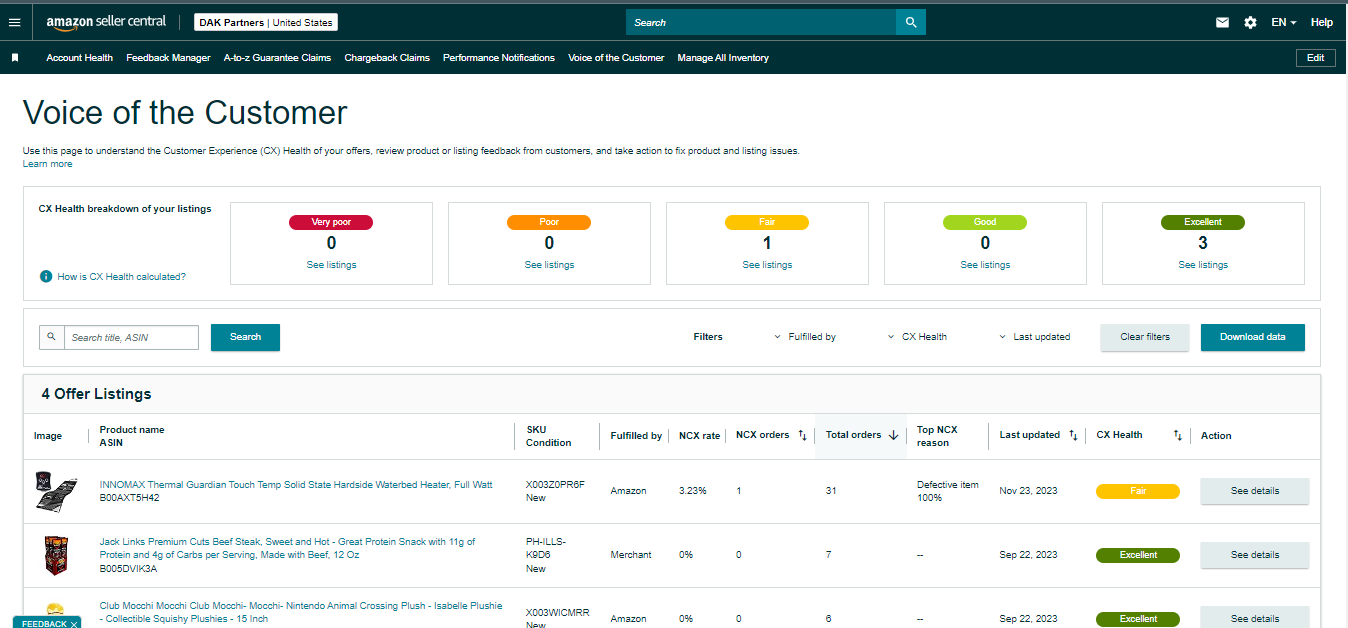1348x628 pixels.
Task: Click ASIN B00AXT5H42 text
Action: click(129, 497)
